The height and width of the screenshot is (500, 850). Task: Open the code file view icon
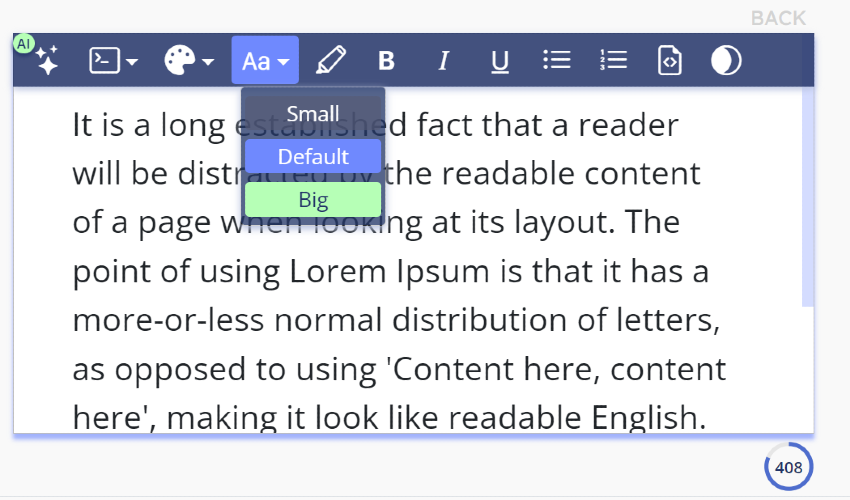coord(669,60)
